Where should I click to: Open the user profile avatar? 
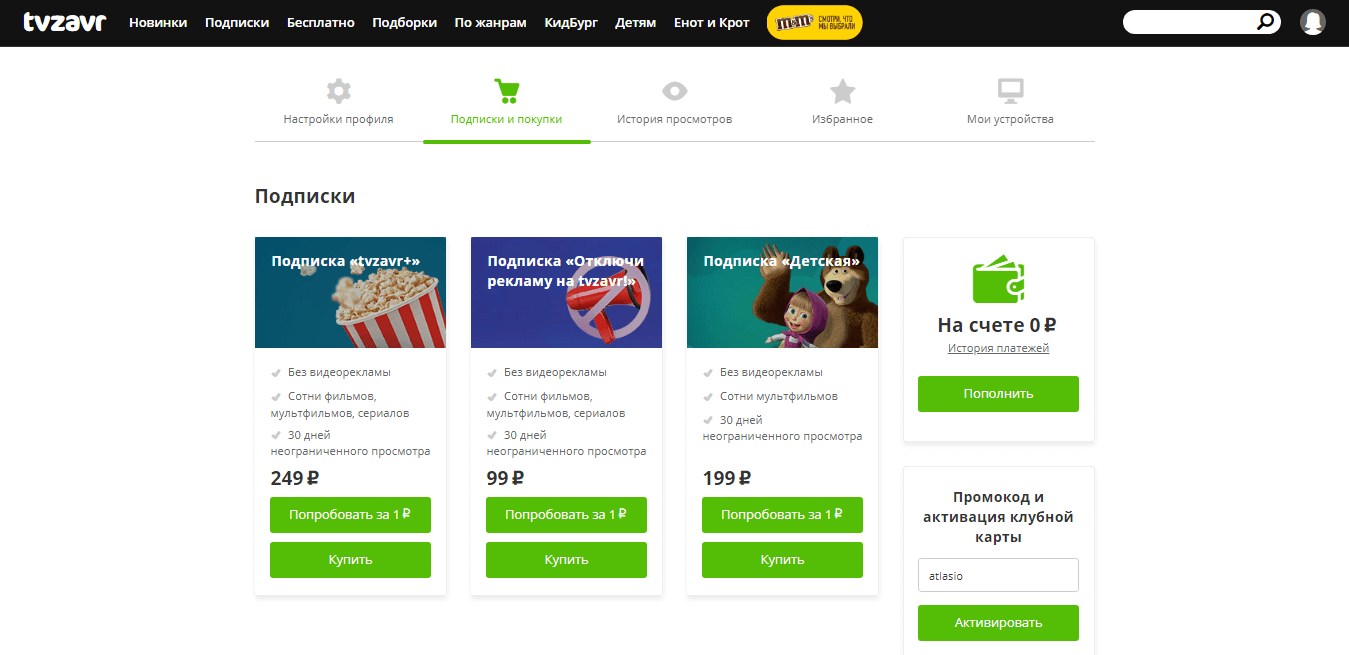(x=1312, y=22)
